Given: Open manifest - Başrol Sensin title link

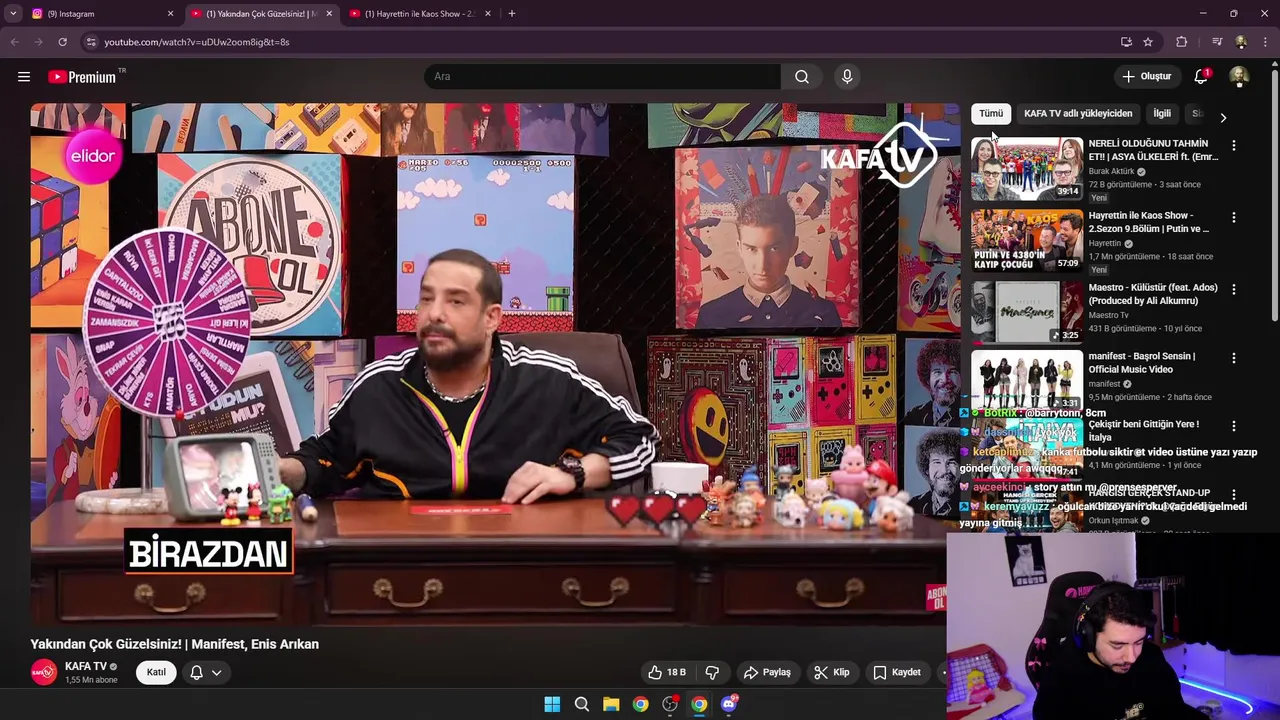Looking at the screenshot, I should [1142, 363].
